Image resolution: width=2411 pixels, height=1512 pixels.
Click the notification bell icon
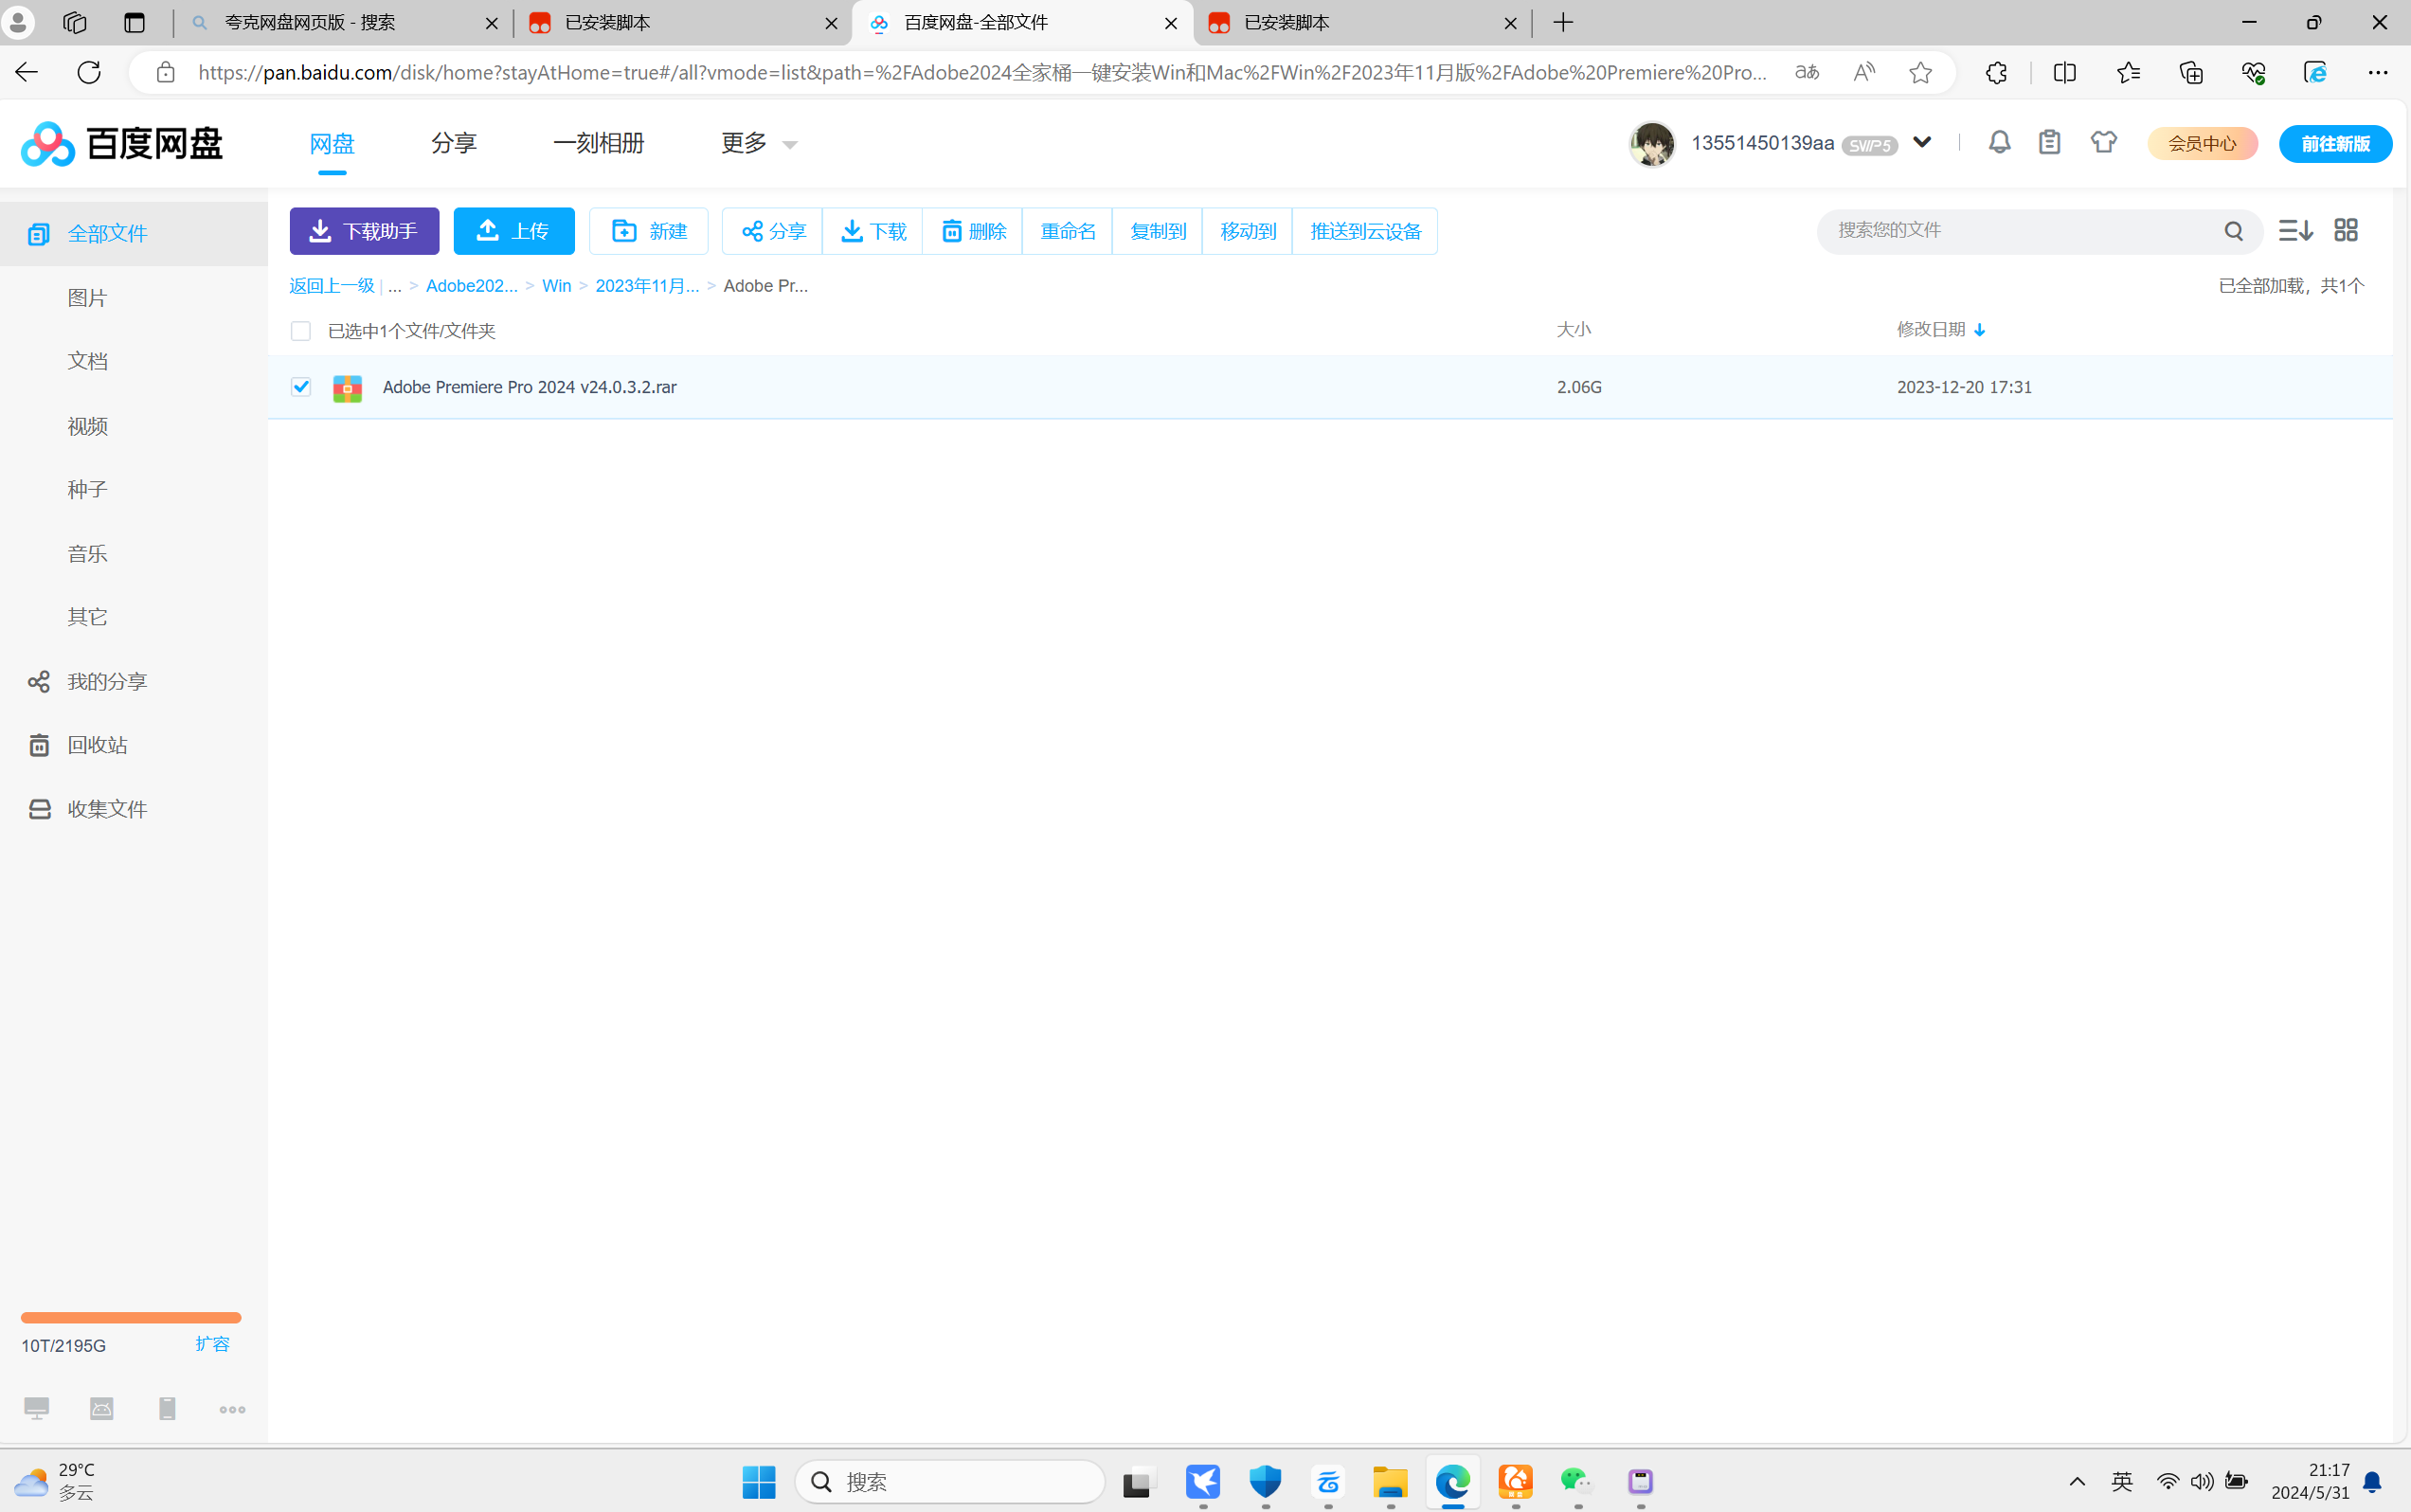(1999, 143)
